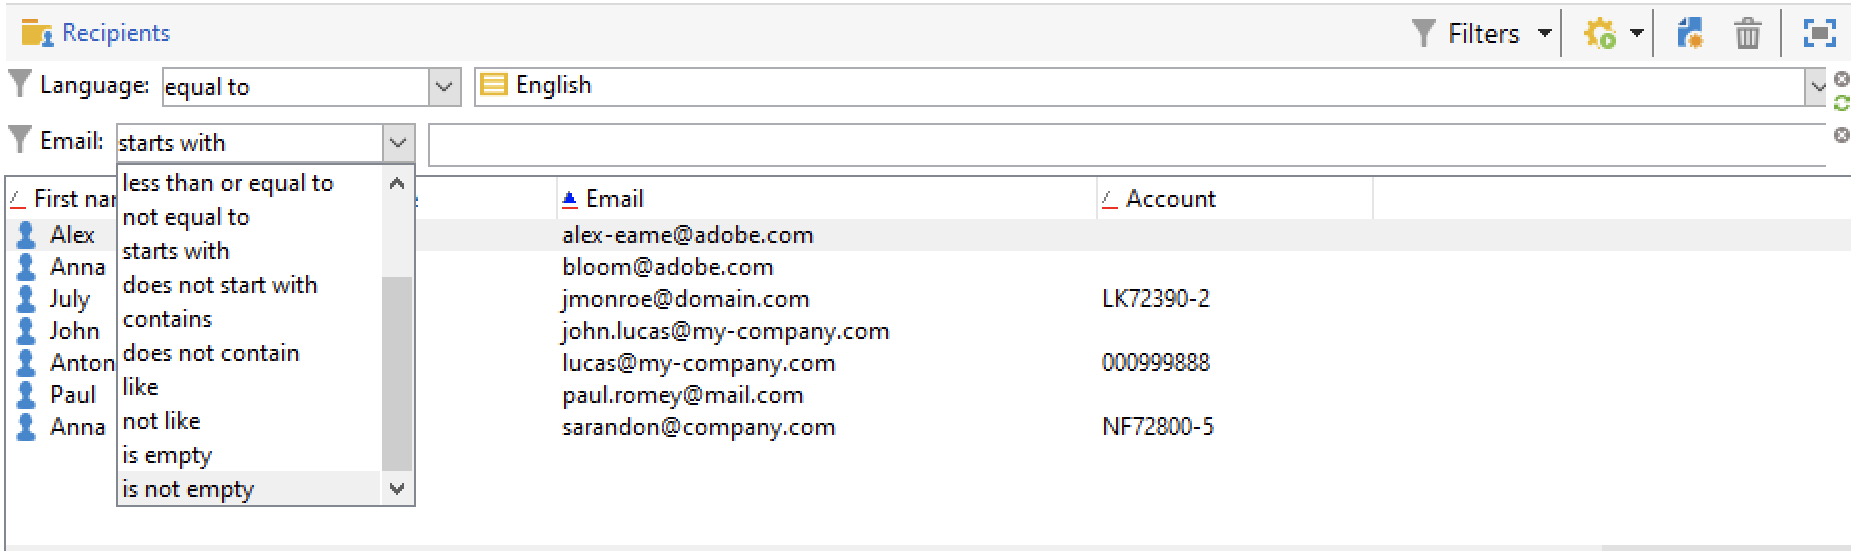1851x551 pixels.
Task: Click the green refresh arrows icon
Action: pyautogui.click(x=1841, y=102)
